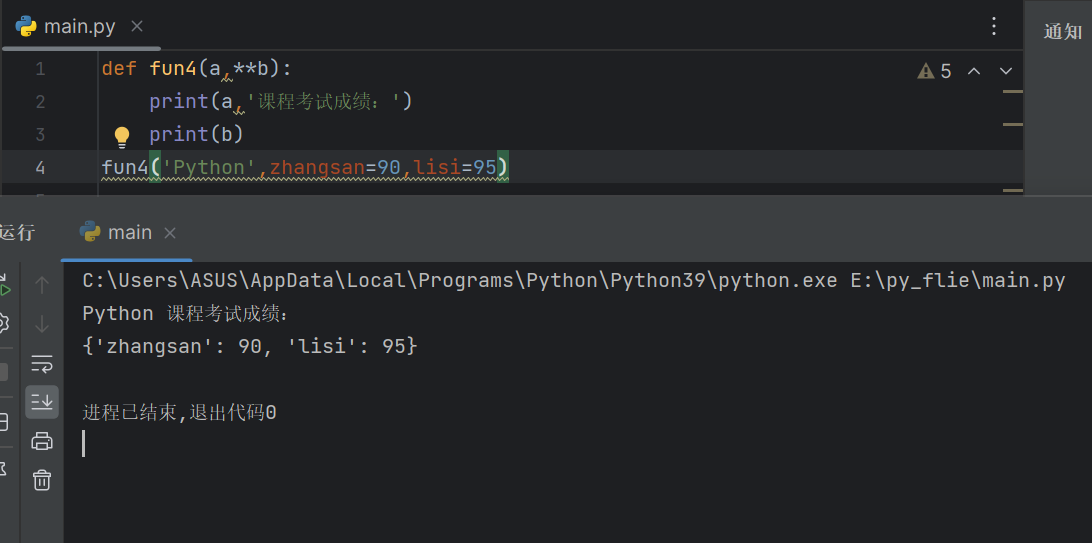Click the 运行 tool window label
The image size is (1092, 543).
pos(17,233)
